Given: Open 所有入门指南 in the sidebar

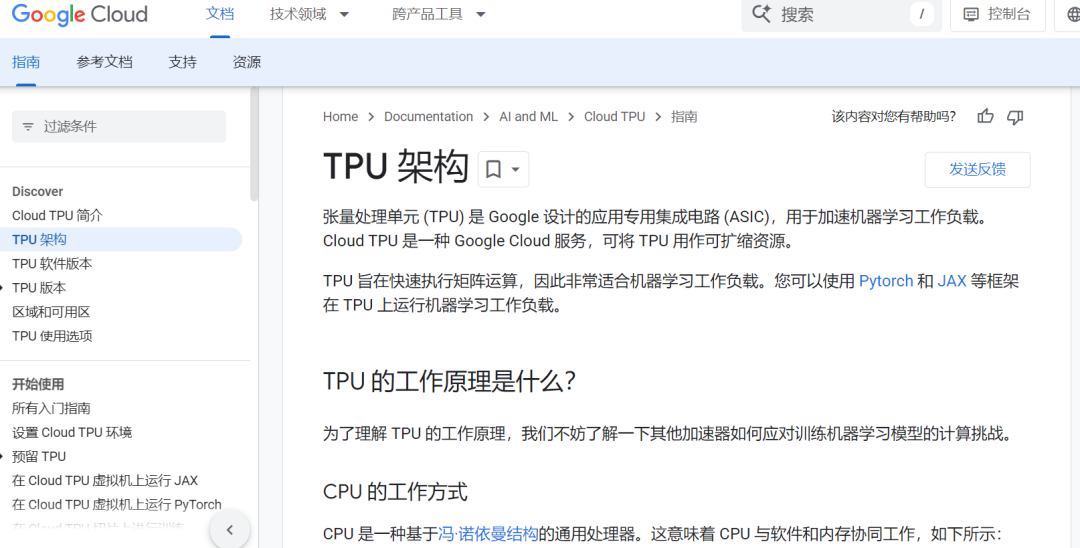Looking at the screenshot, I should point(51,408).
